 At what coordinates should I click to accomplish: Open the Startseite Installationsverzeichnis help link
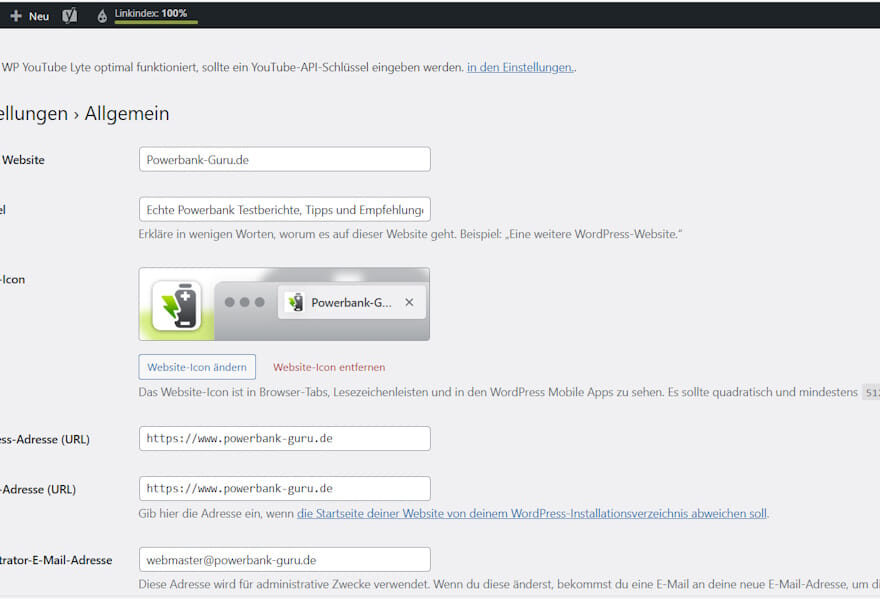531,514
